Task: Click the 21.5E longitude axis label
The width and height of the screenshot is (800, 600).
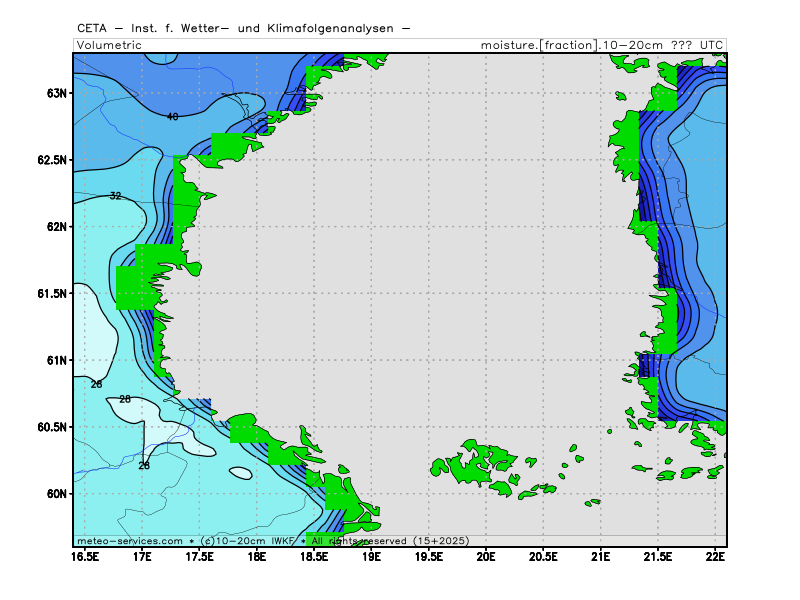Action: (x=658, y=555)
